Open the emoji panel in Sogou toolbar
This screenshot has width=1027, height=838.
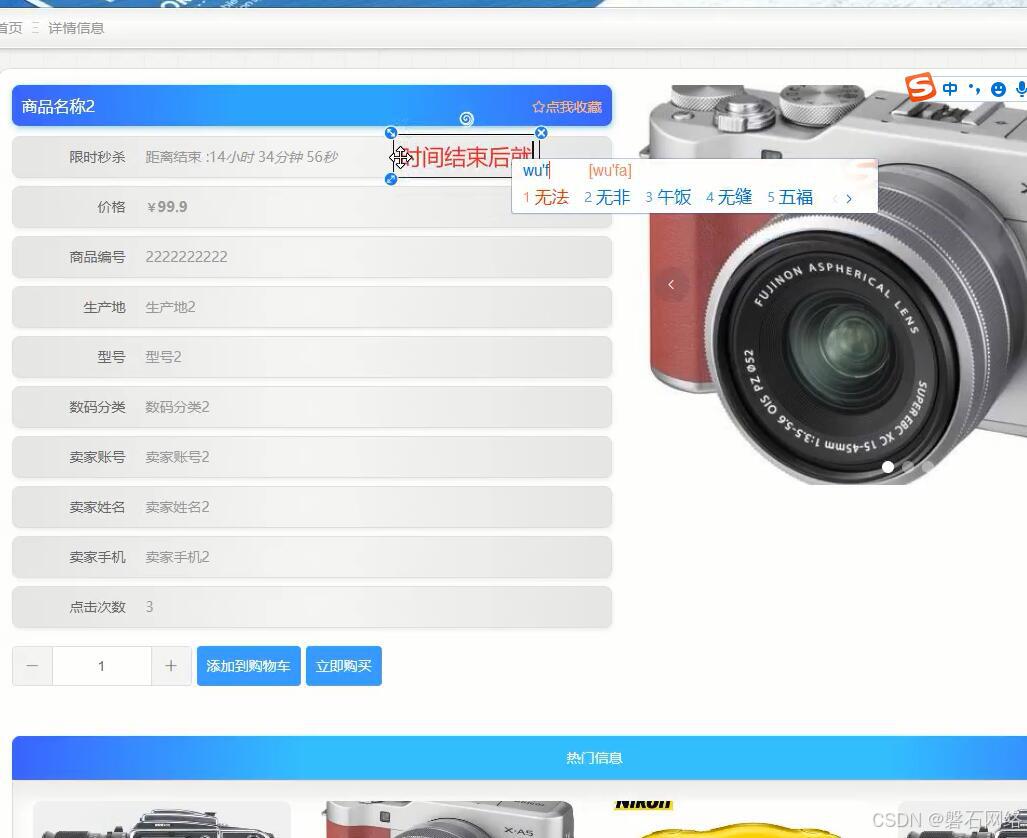998,89
